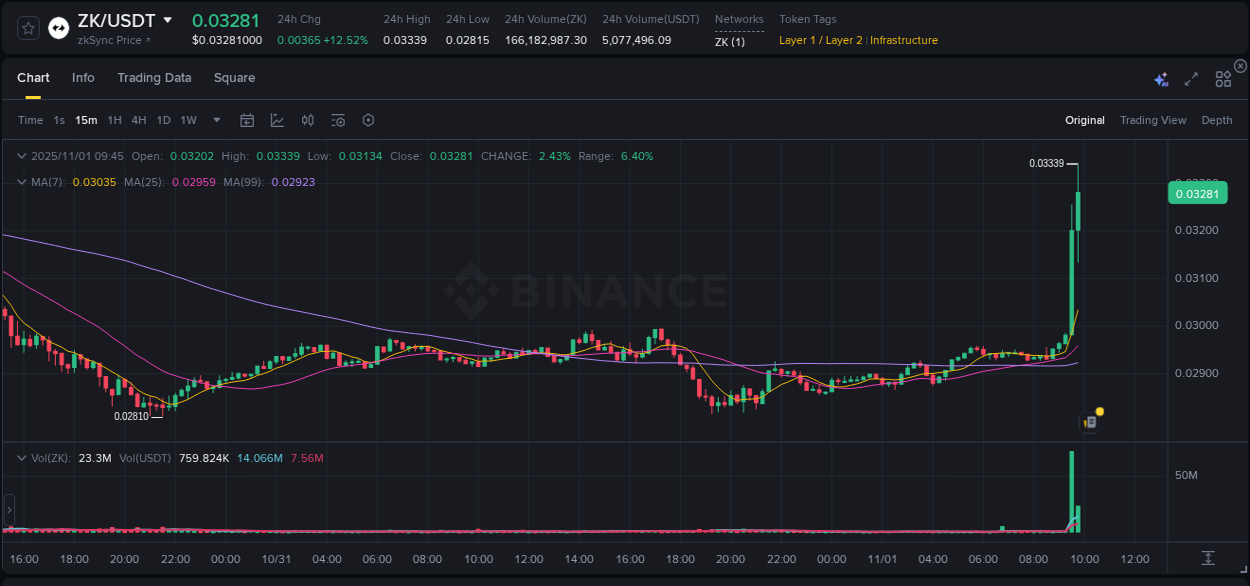The image size is (1250, 586).
Task: Select the line chart style icon
Action: [x=277, y=120]
